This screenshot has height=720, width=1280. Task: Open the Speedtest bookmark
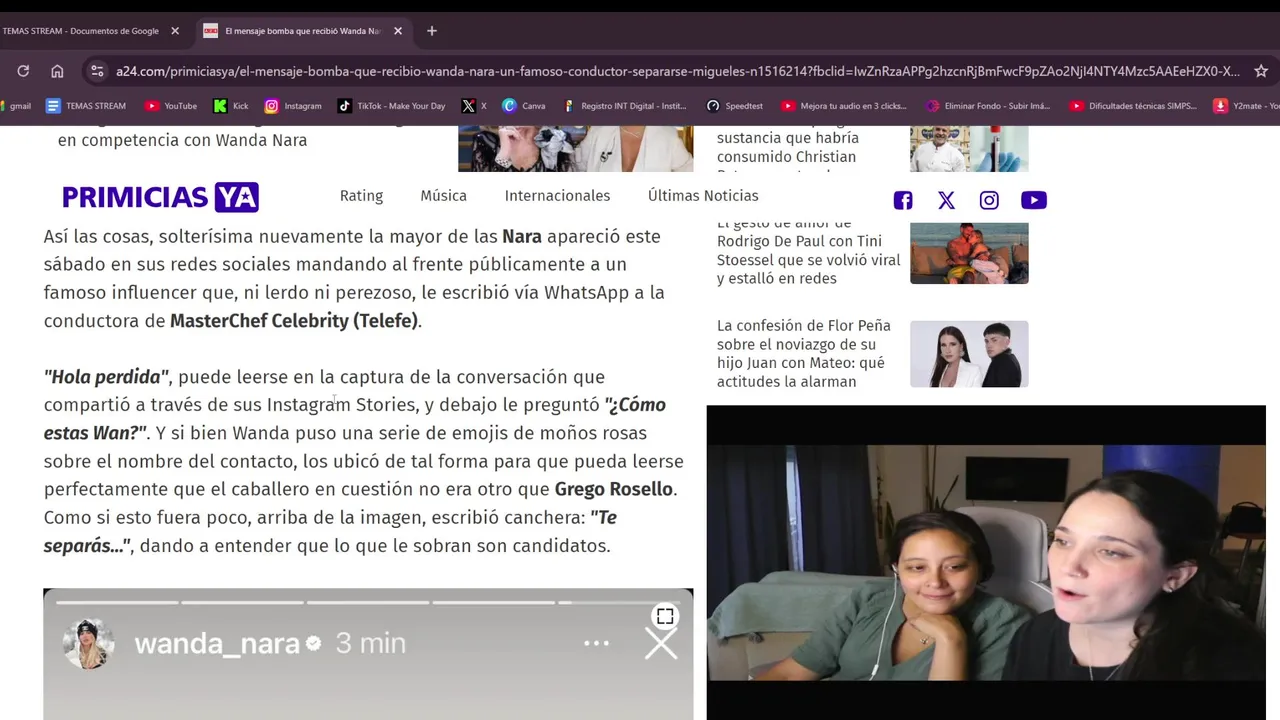(x=734, y=106)
